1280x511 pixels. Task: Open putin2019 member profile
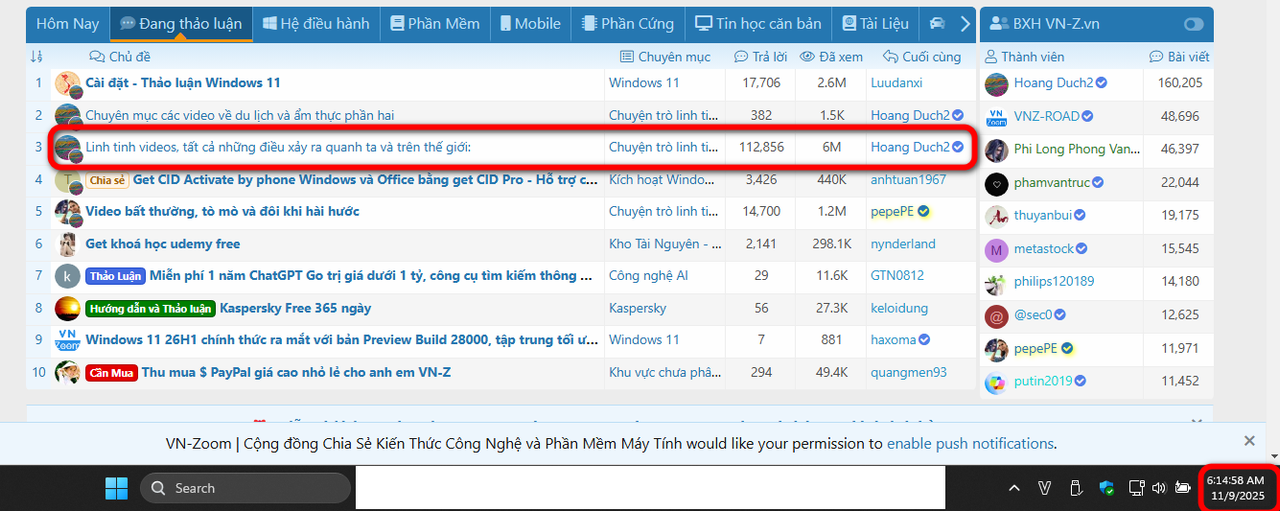1044,381
